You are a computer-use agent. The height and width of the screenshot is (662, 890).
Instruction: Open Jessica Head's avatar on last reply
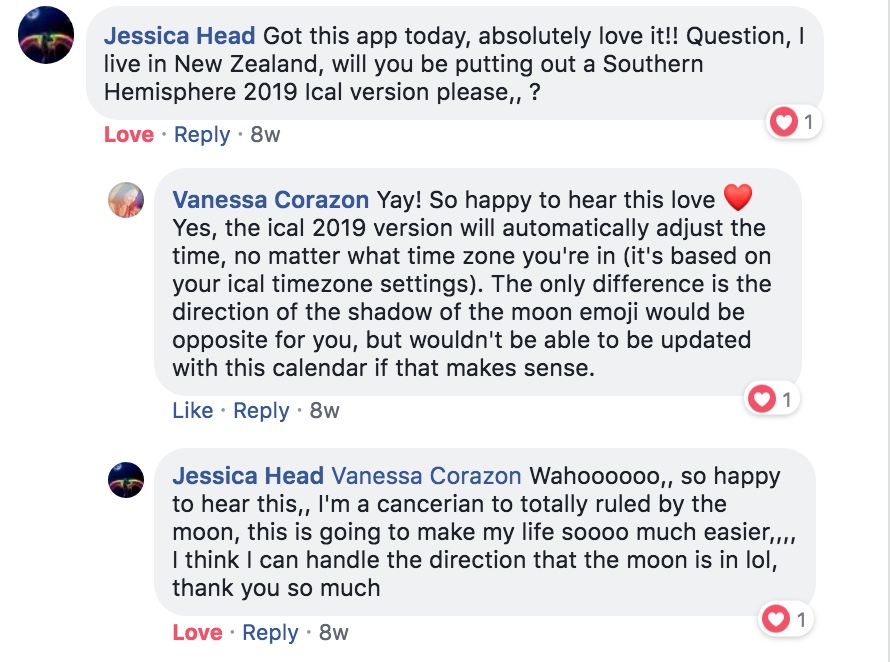coord(126,480)
